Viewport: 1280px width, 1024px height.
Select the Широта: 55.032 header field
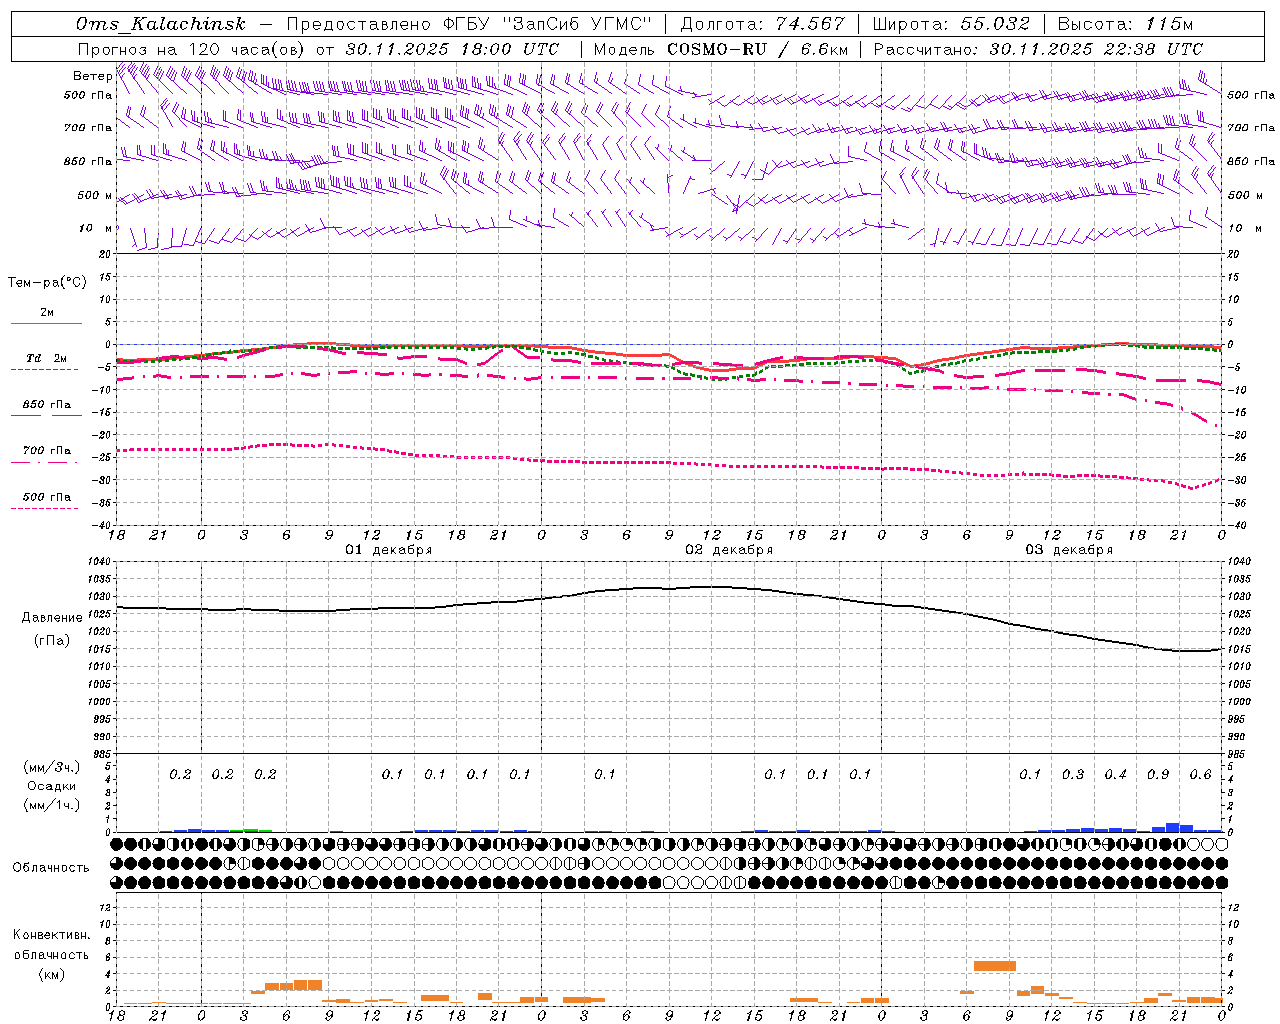[951, 24]
